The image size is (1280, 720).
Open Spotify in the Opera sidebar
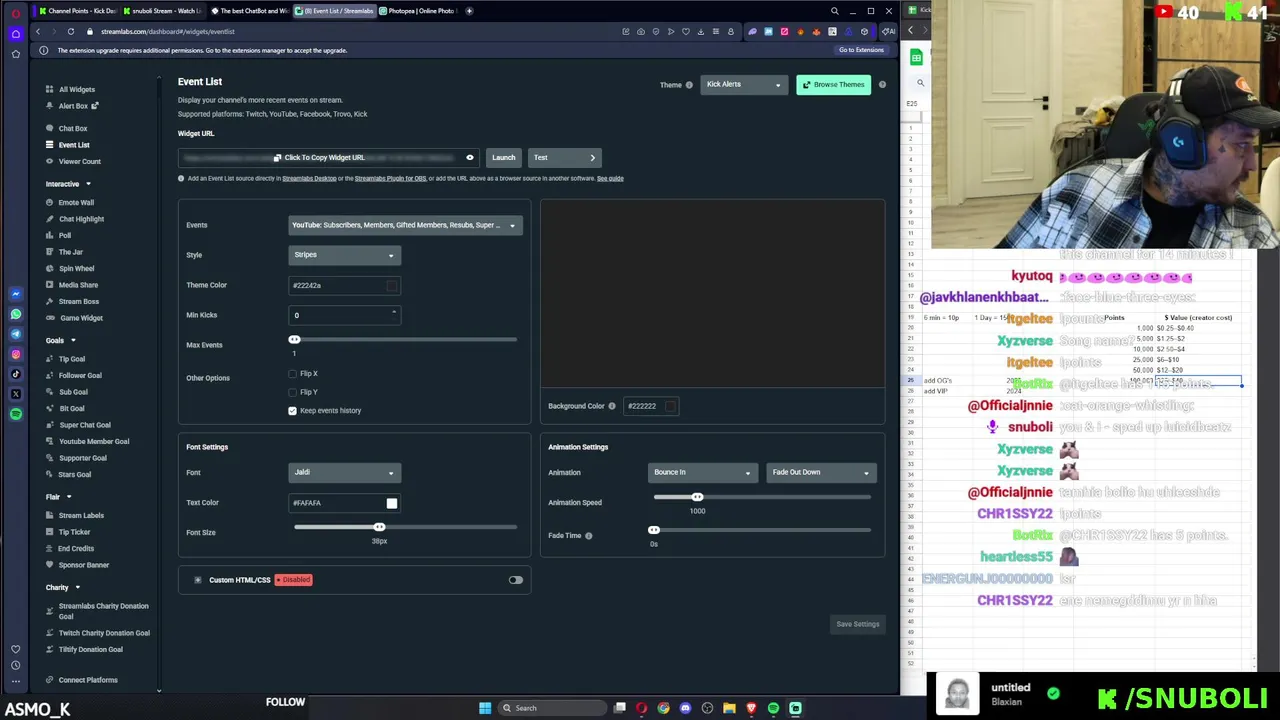click(15, 414)
